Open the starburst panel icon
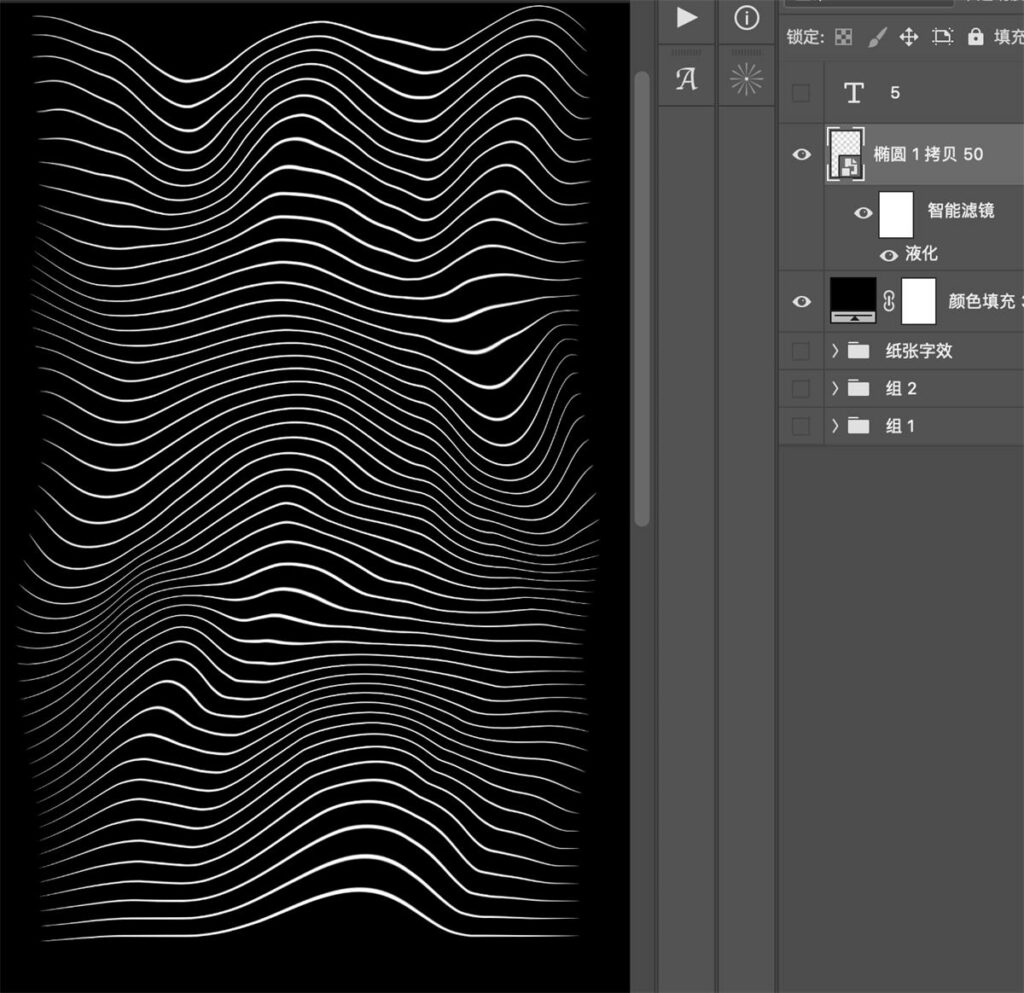Image resolution: width=1024 pixels, height=993 pixels. (746, 80)
